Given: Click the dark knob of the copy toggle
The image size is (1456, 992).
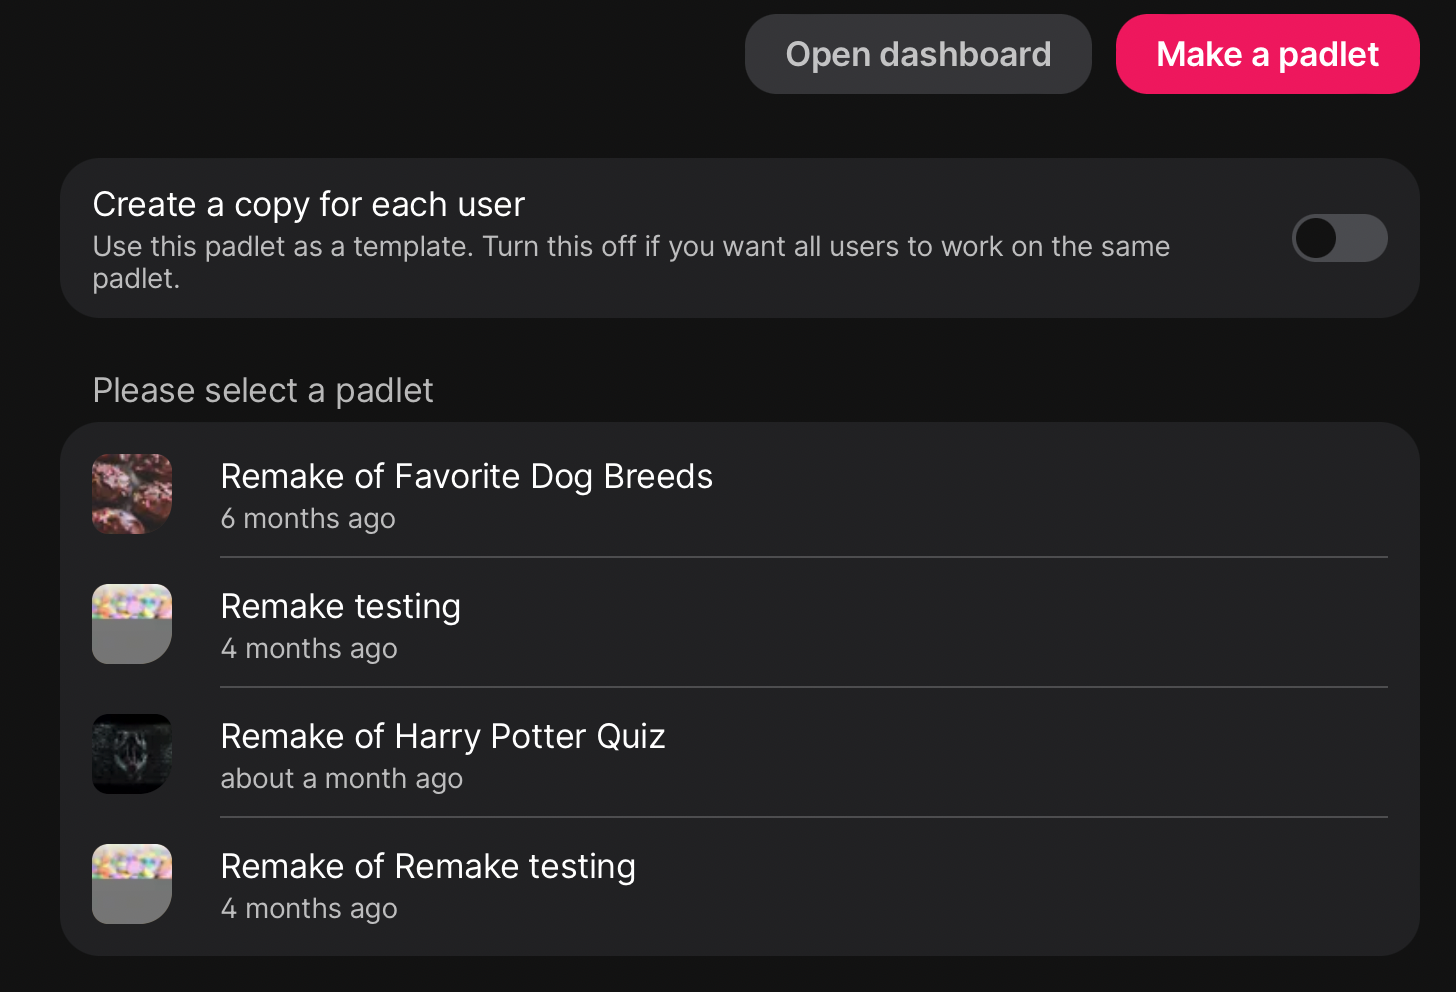Looking at the screenshot, I should (x=1316, y=238).
